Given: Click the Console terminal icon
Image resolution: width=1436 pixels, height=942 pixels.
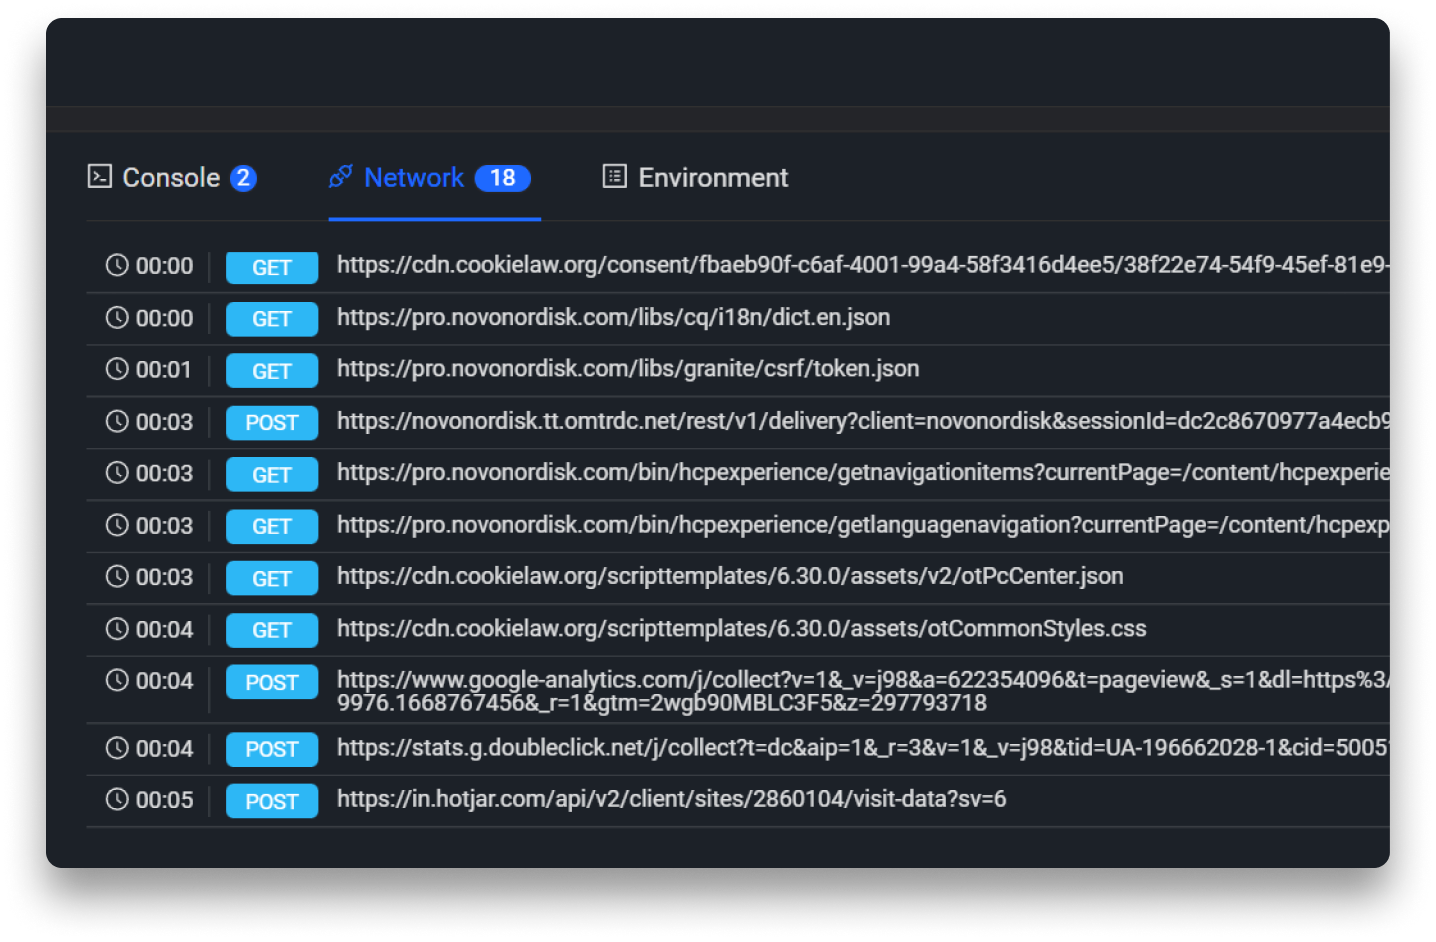Looking at the screenshot, I should coord(100,177).
